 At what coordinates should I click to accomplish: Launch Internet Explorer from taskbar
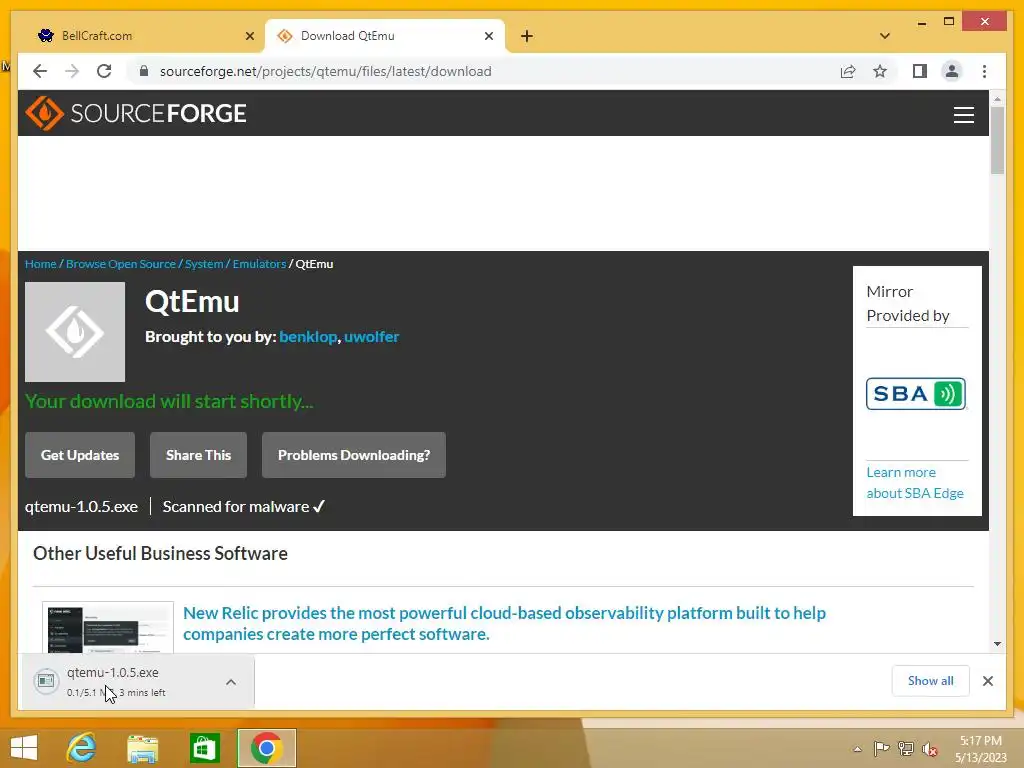pos(81,748)
